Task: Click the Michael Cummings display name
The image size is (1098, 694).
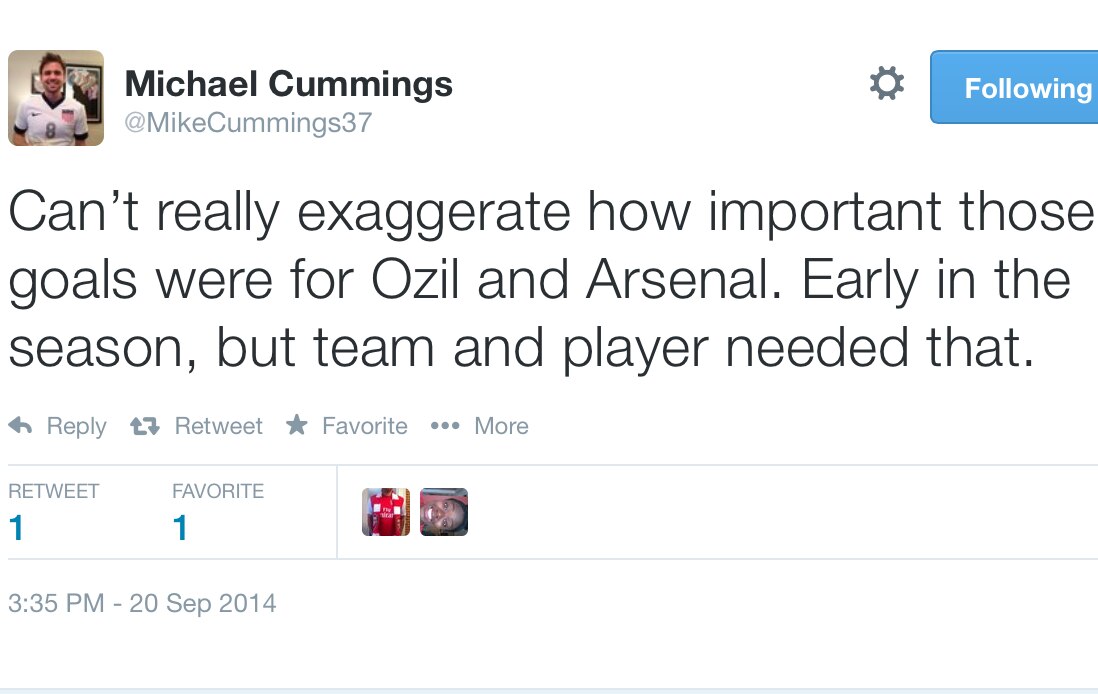Action: [288, 84]
